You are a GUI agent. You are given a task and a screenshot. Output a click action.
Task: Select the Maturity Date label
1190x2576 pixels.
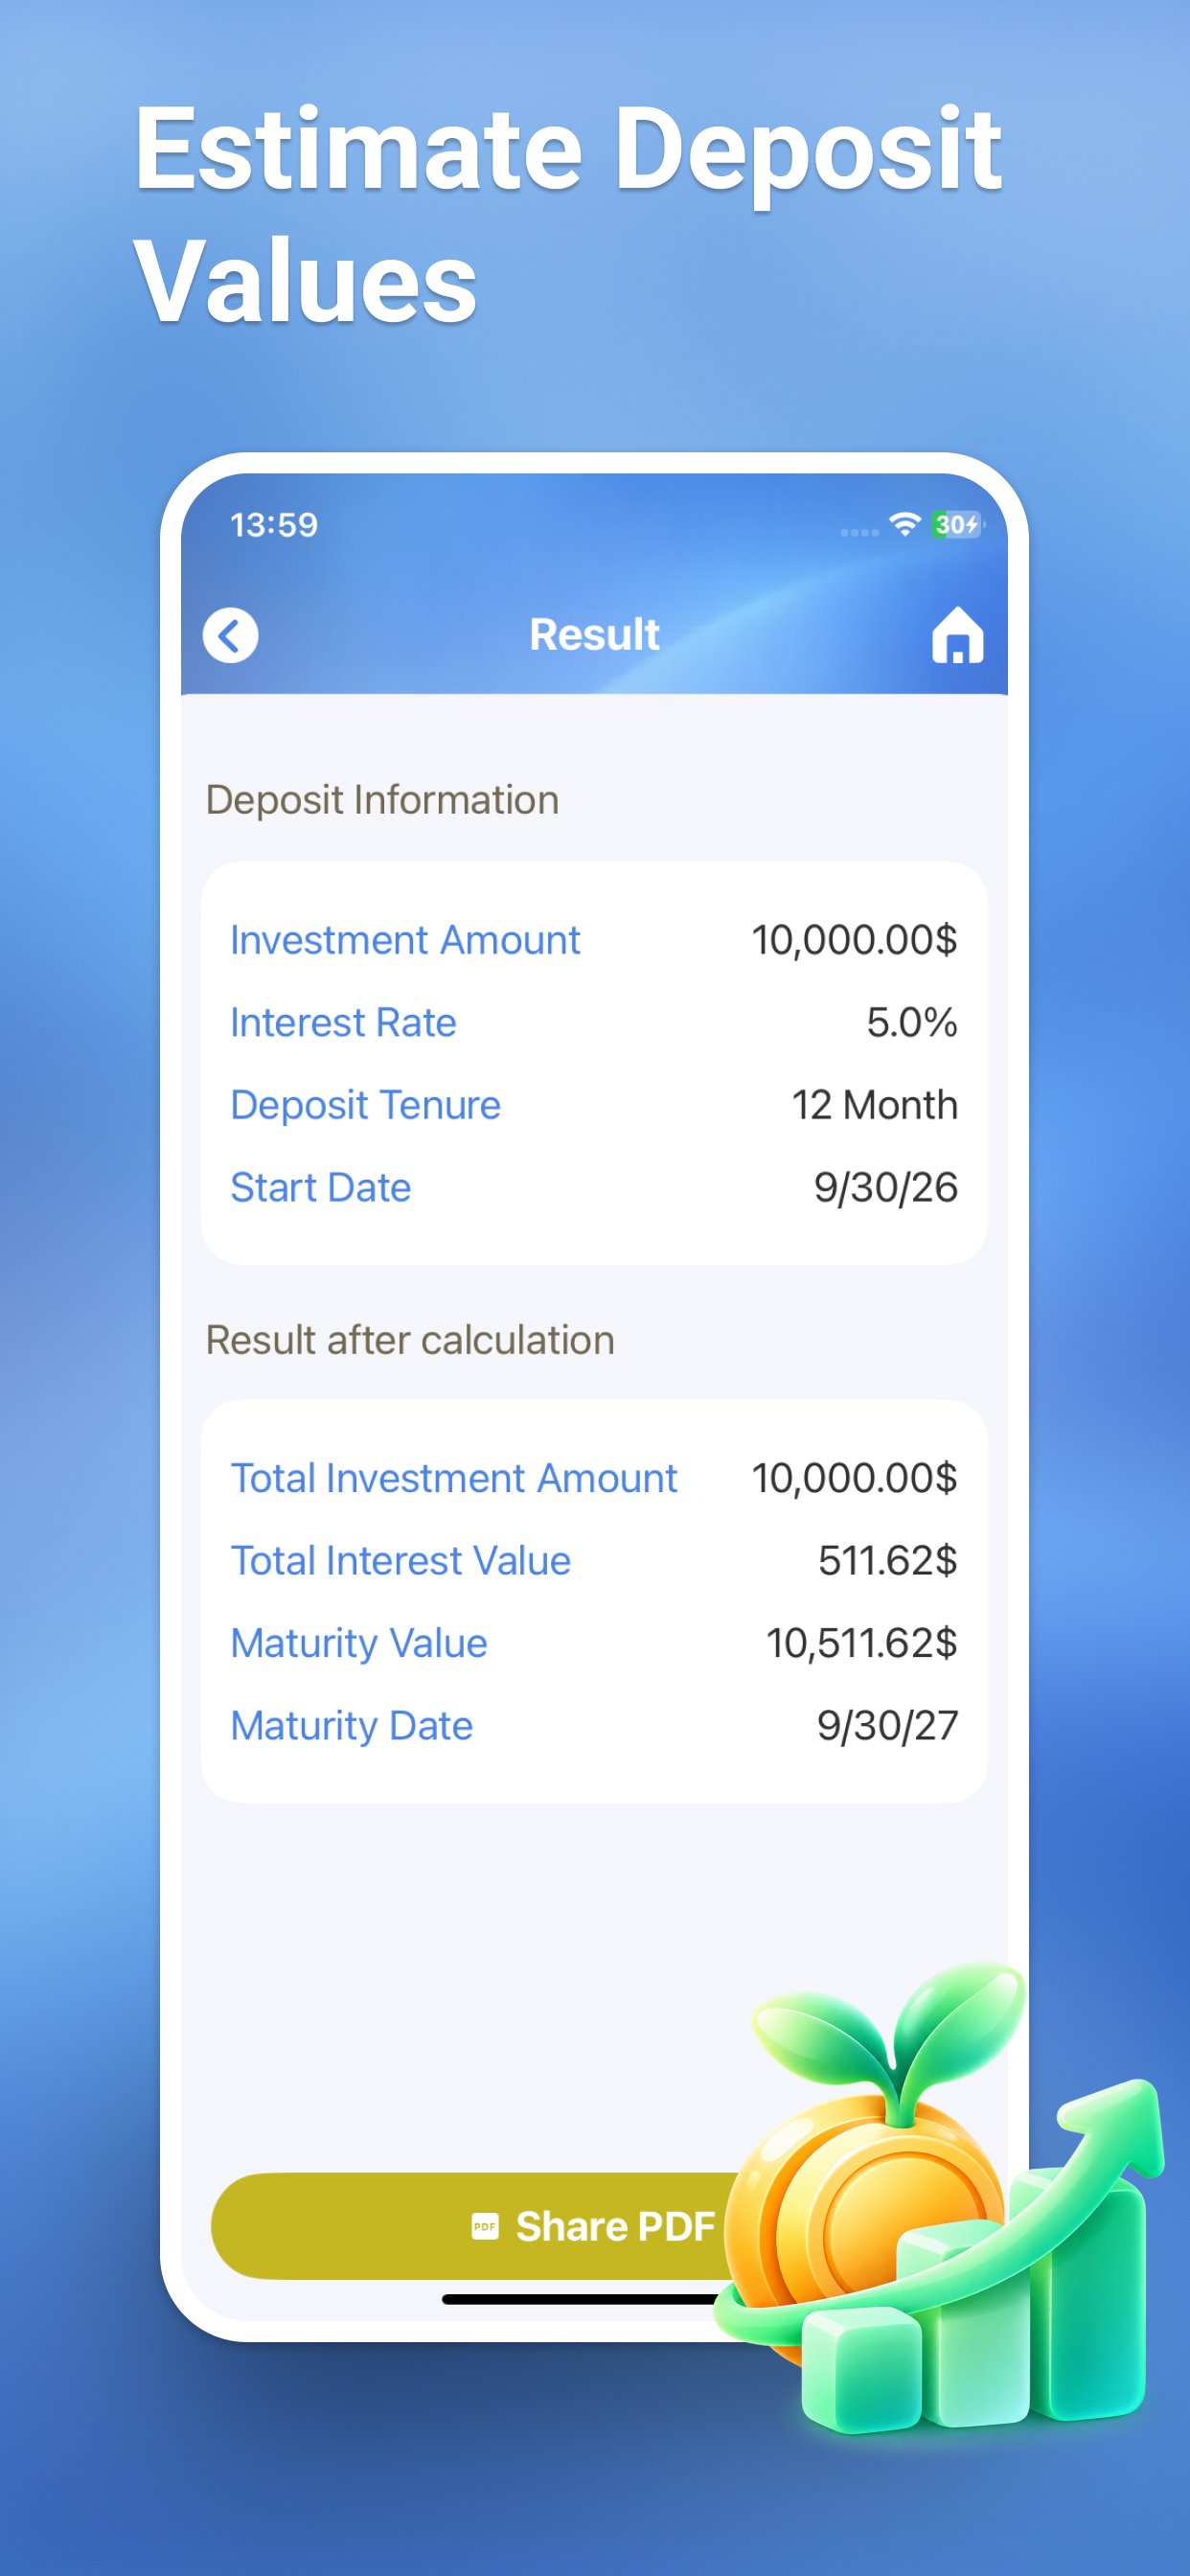tap(351, 1725)
